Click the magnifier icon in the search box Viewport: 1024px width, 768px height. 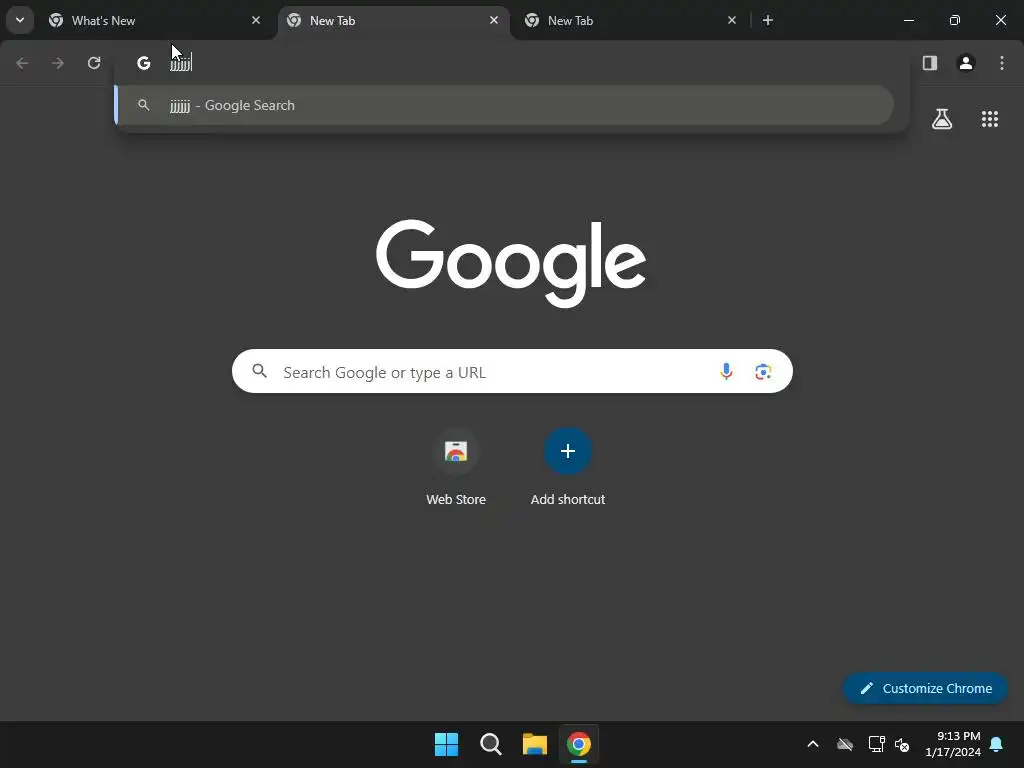point(260,372)
